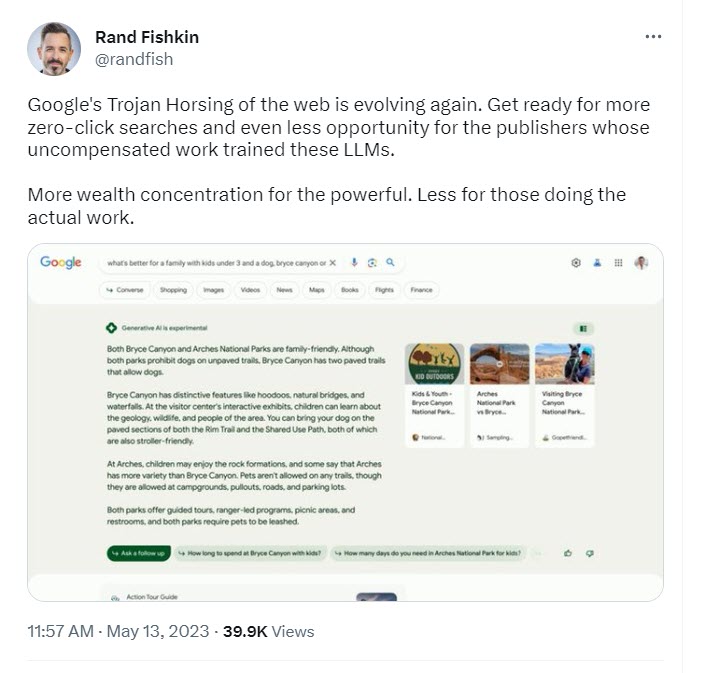The height and width of the screenshot is (673, 710).
Task: Select the Shopping search filter chip
Action: coord(173,290)
